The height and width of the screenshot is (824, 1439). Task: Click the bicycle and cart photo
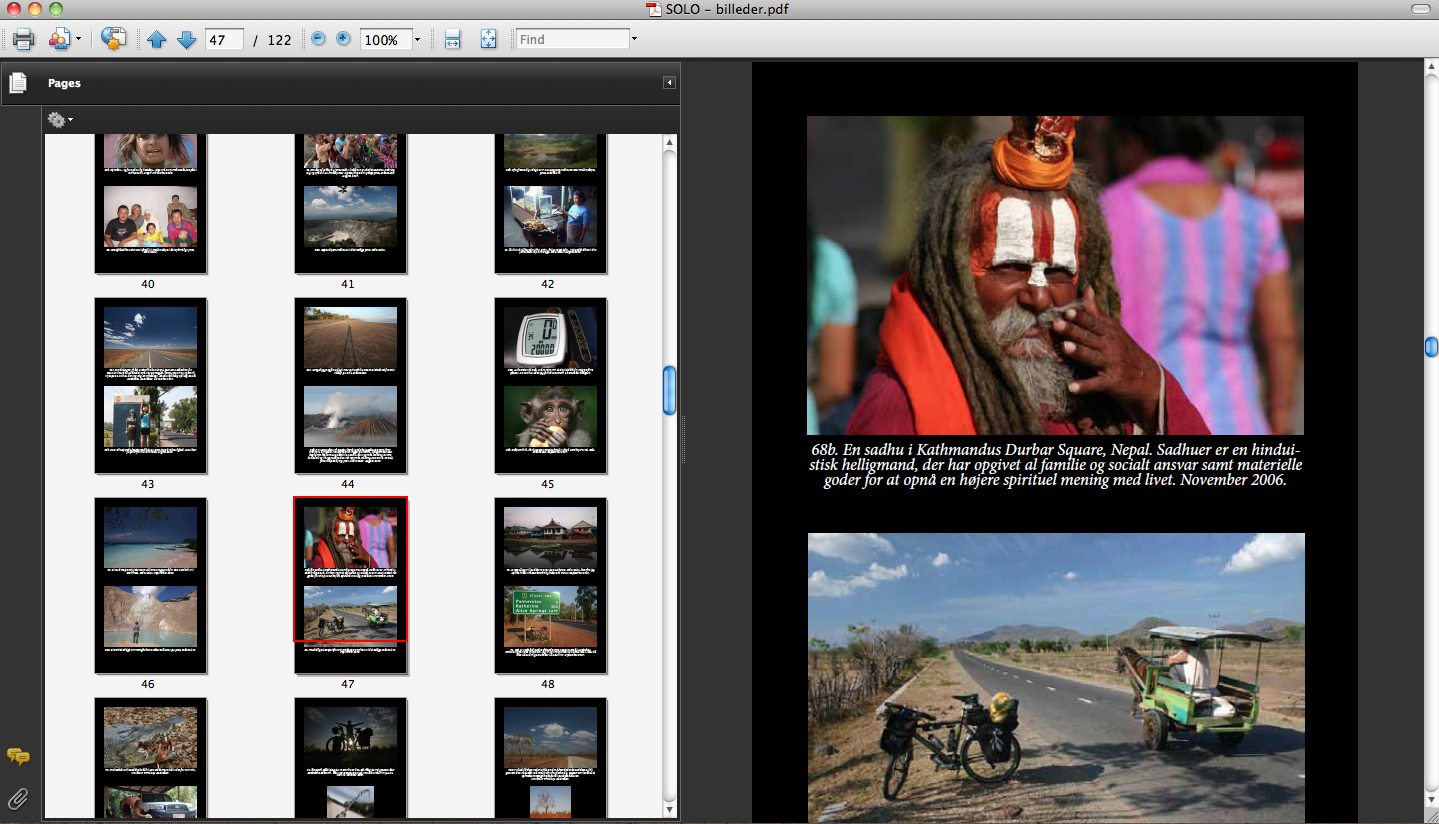(x=1056, y=678)
